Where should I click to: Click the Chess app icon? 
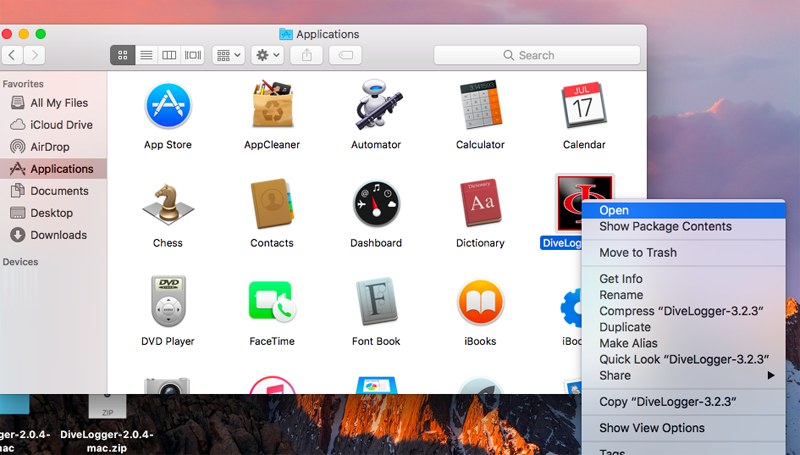coord(168,204)
